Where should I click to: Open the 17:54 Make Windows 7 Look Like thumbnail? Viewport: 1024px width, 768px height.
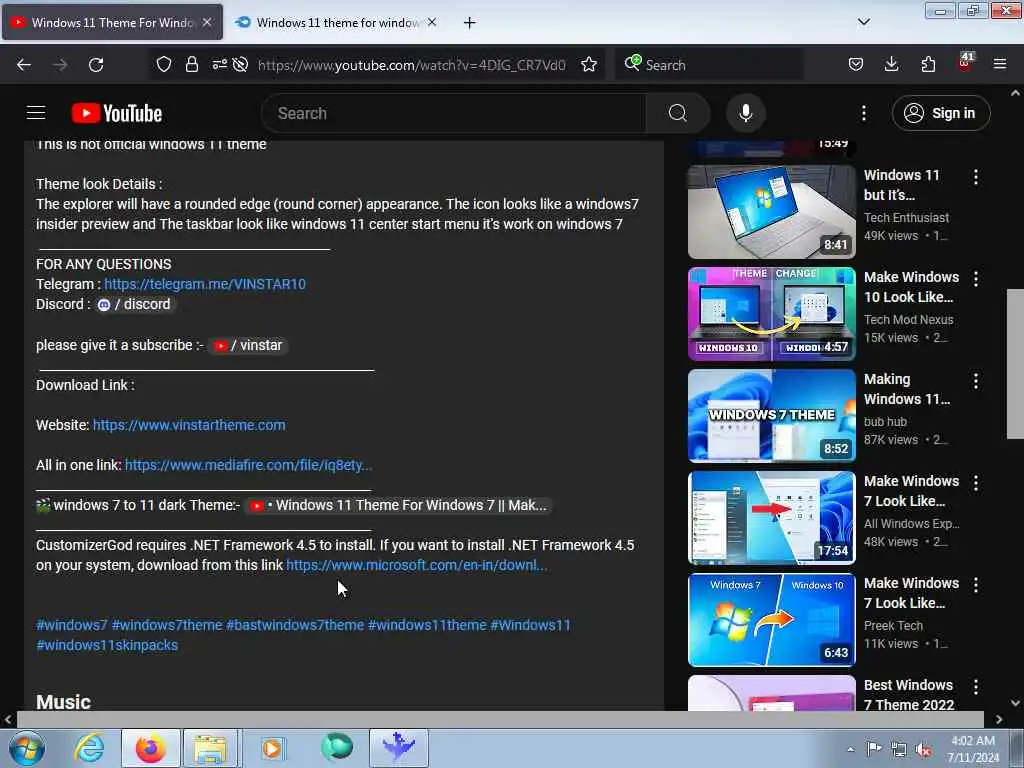(771, 517)
